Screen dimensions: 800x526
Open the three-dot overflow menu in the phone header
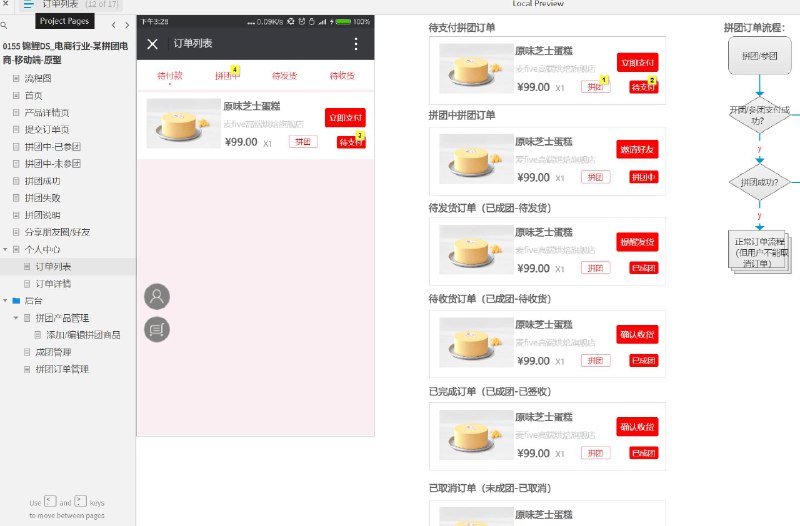click(x=356, y=44)
